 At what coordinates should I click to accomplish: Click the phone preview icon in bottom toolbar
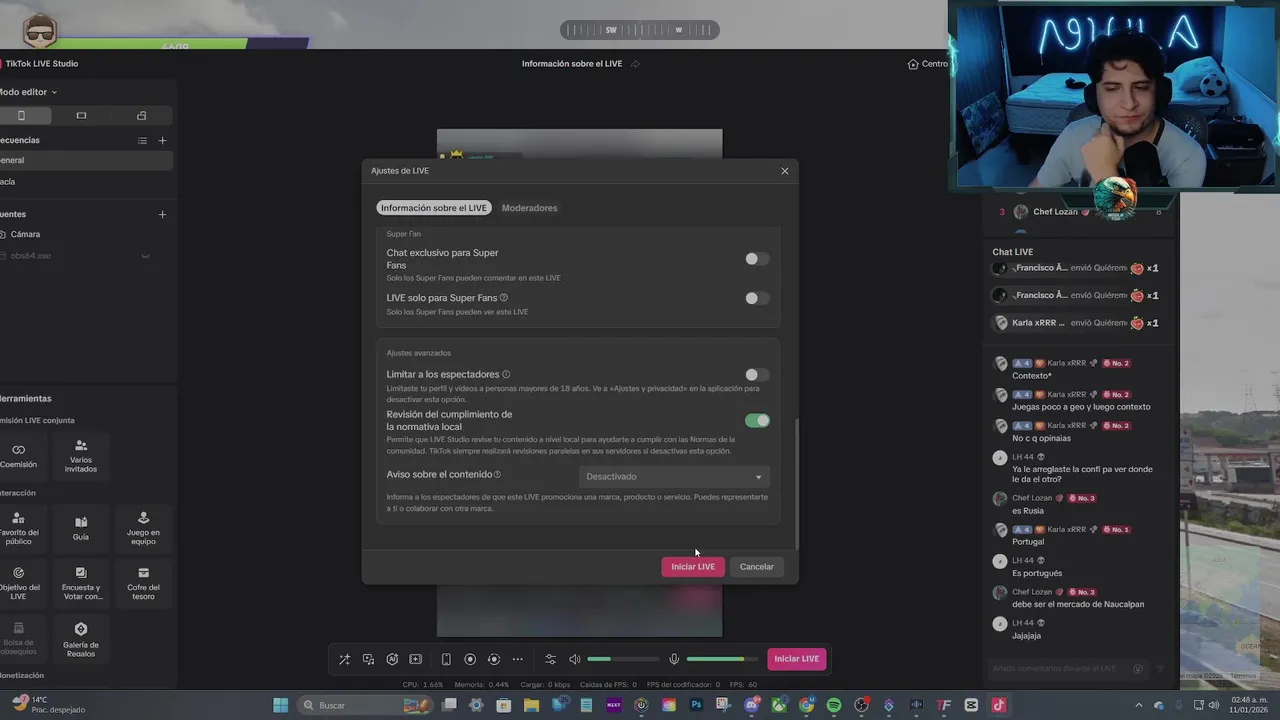[446, 659]
